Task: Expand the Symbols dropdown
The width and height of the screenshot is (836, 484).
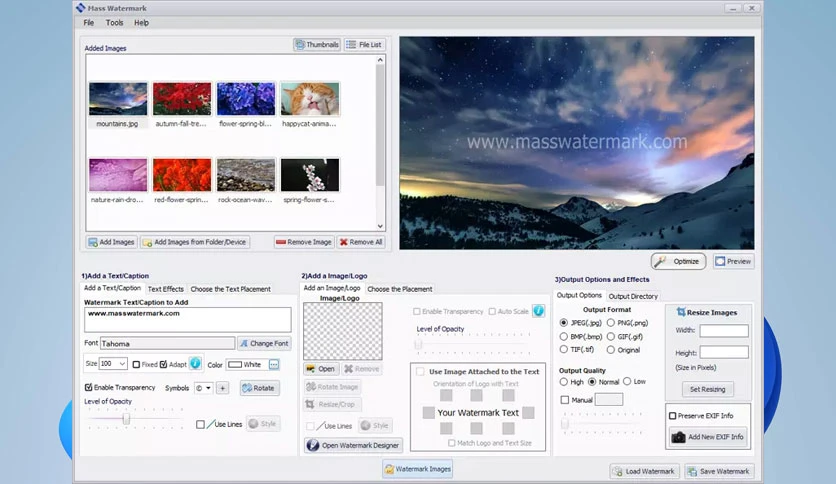Action: tap(204, 388)
